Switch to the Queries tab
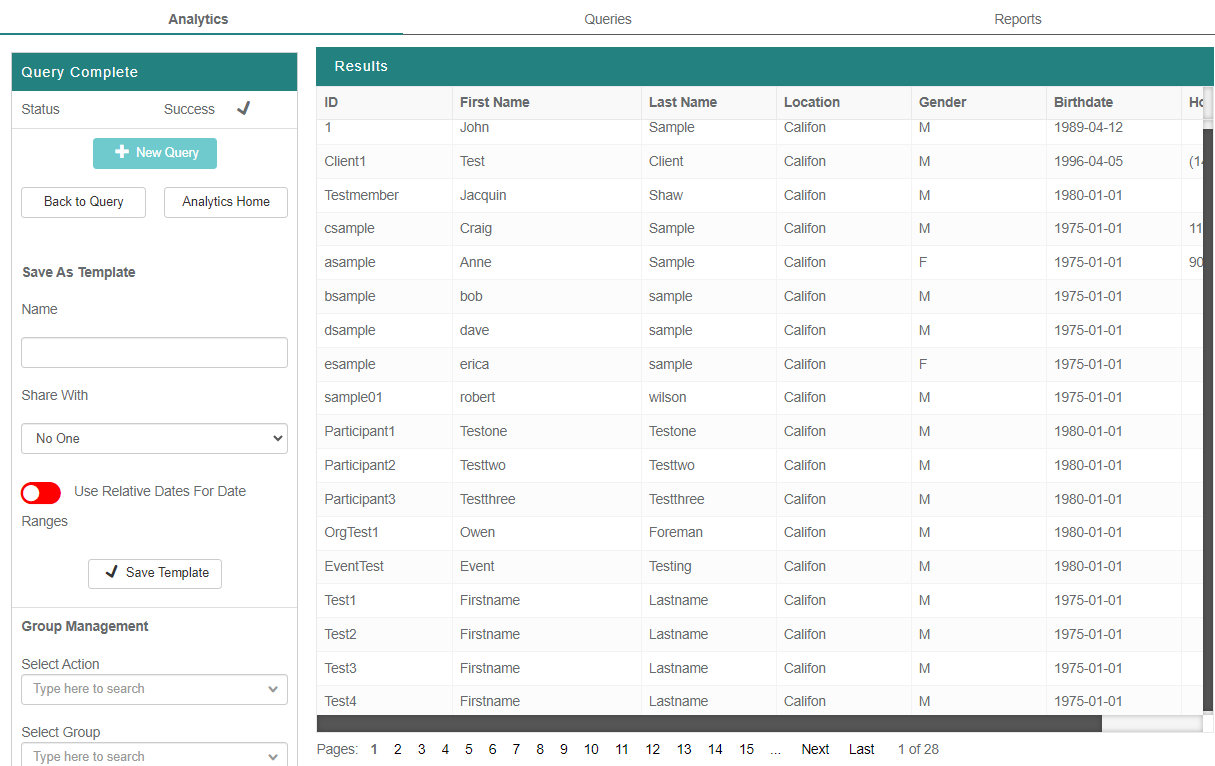The width and height of the screenshot is (1215, 766). click(608, 19)
